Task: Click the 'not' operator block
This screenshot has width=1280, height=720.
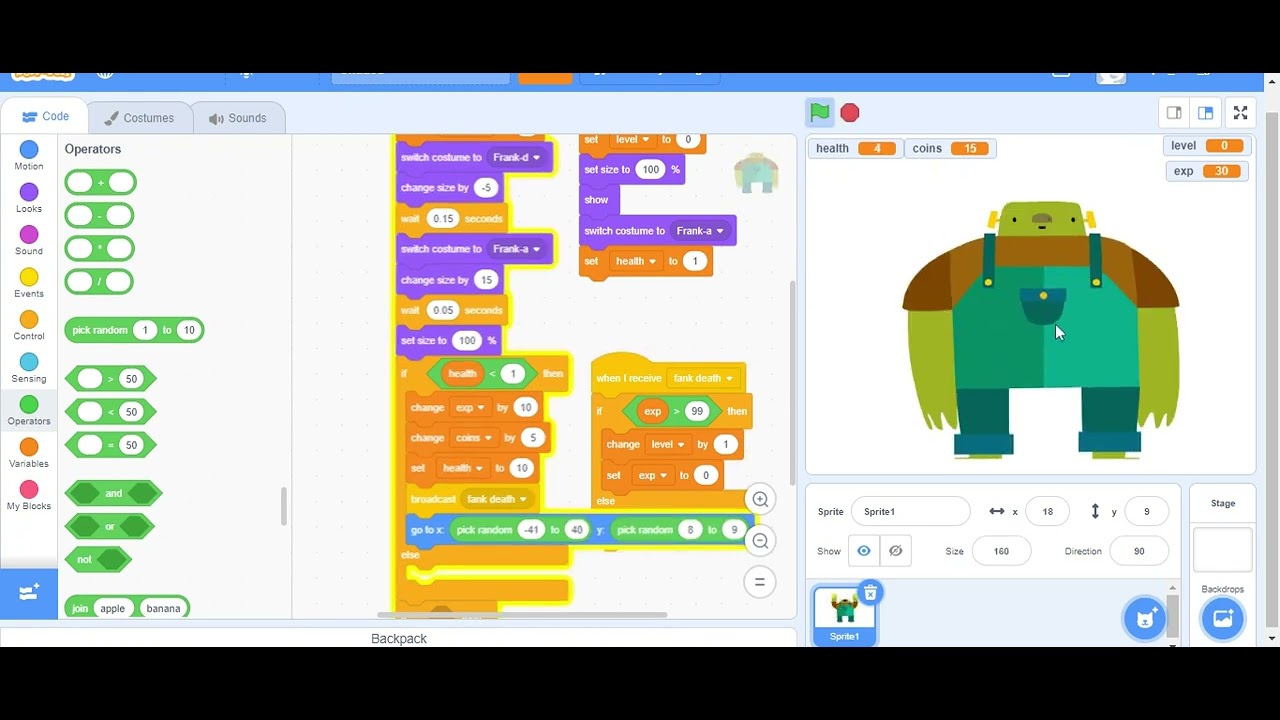Action: (98, 559)
